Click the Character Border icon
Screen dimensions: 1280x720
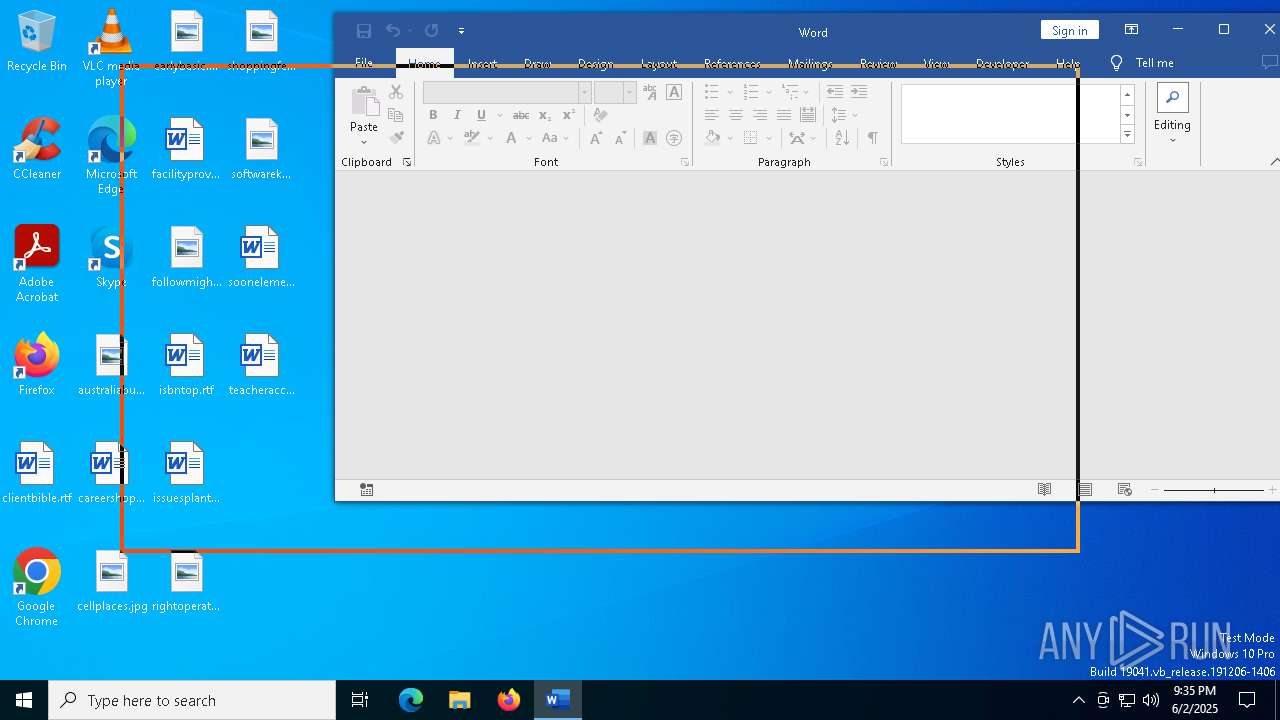[x=674, y=92]
